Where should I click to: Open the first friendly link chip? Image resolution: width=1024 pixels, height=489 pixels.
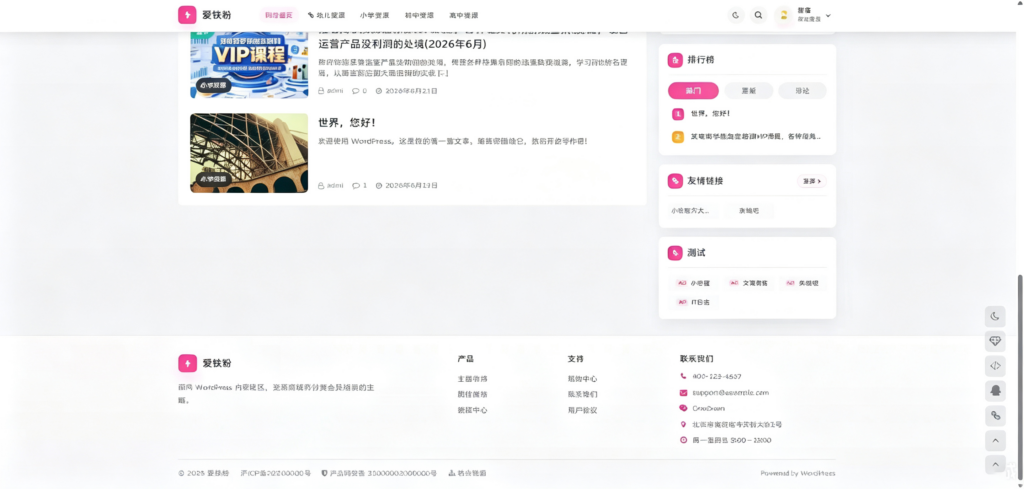[690, 211]
